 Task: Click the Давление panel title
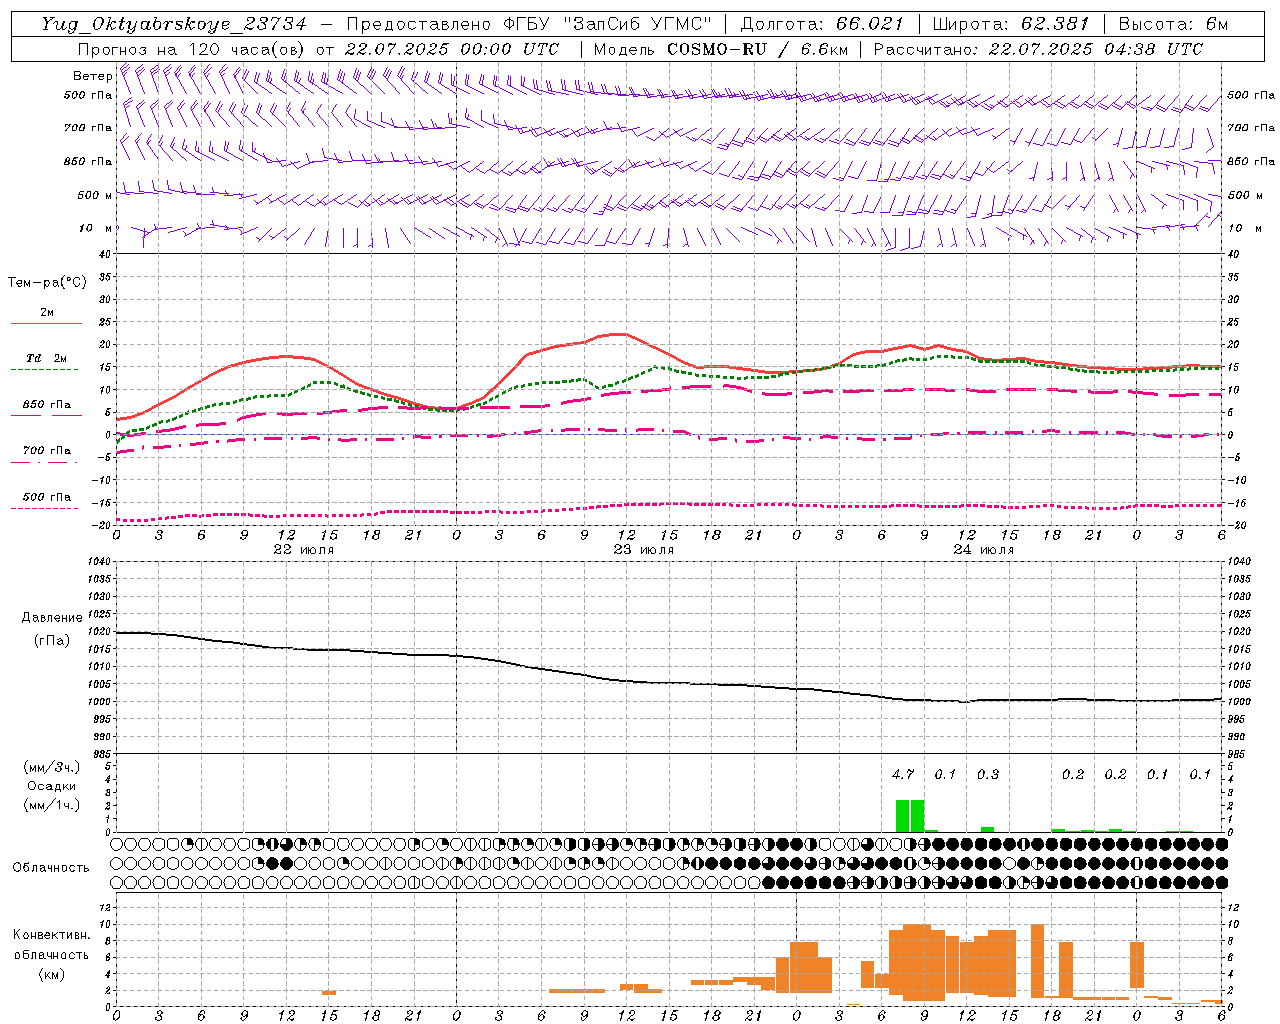[52, 618]
